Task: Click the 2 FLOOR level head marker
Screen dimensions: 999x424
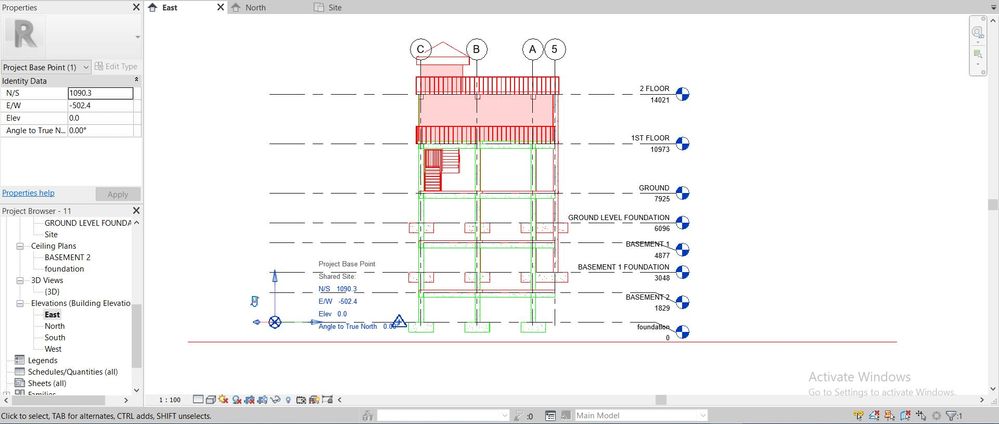Action: [x=682, y=94]
